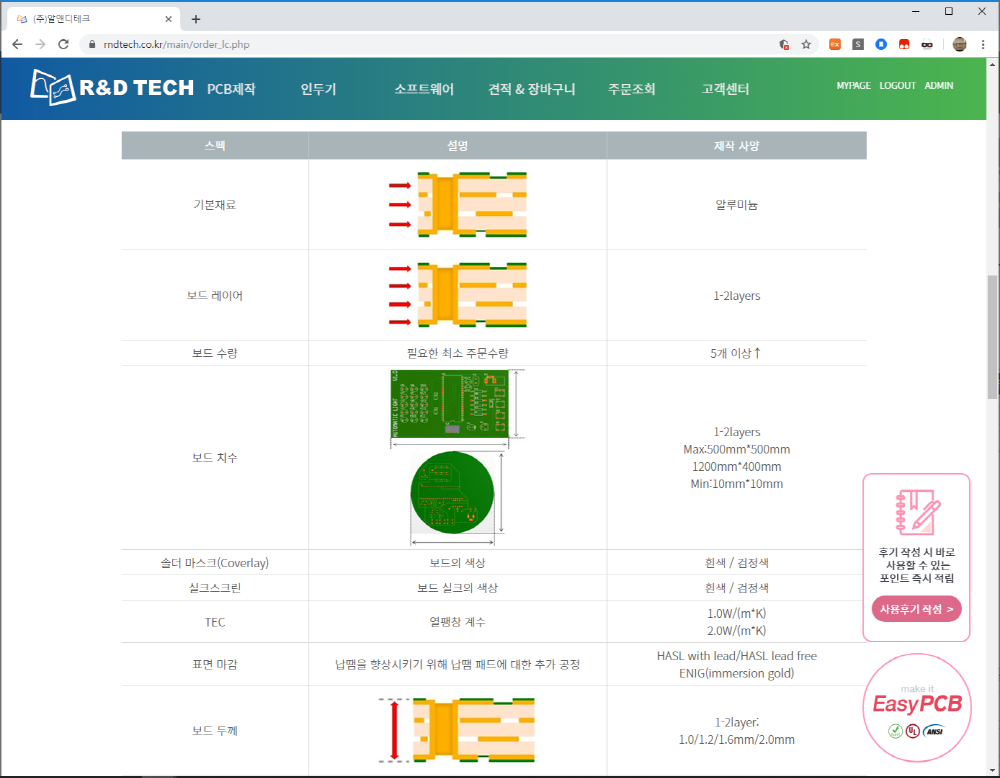Open new tab with plus icon

coord(196,19)
